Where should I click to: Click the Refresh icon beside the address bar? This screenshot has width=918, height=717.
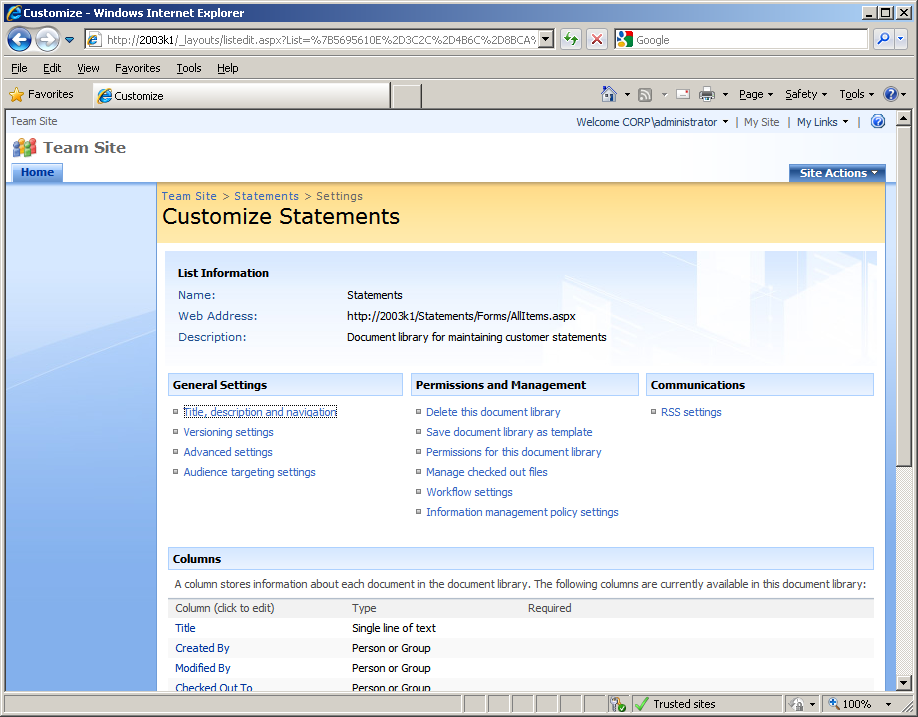pyautogui.click(x=570, y=39)
